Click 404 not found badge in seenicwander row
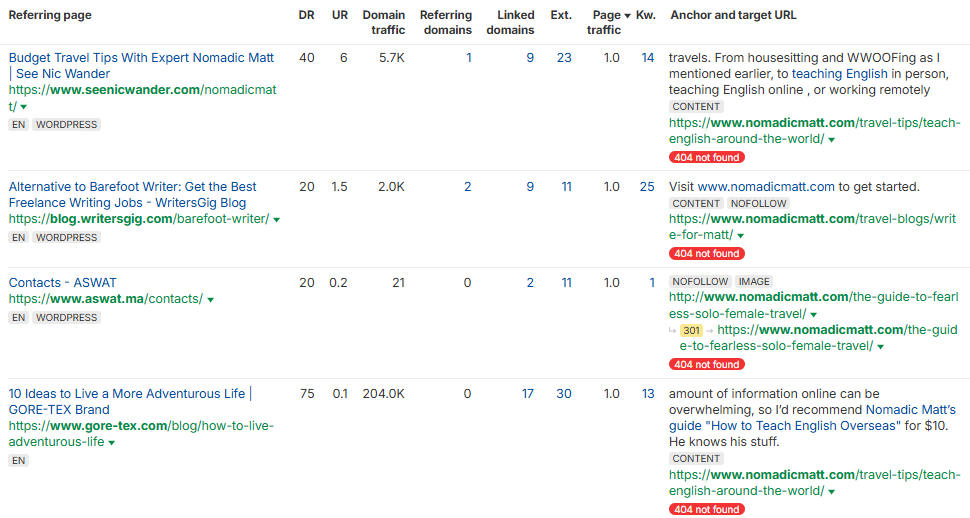 point(706,157)
